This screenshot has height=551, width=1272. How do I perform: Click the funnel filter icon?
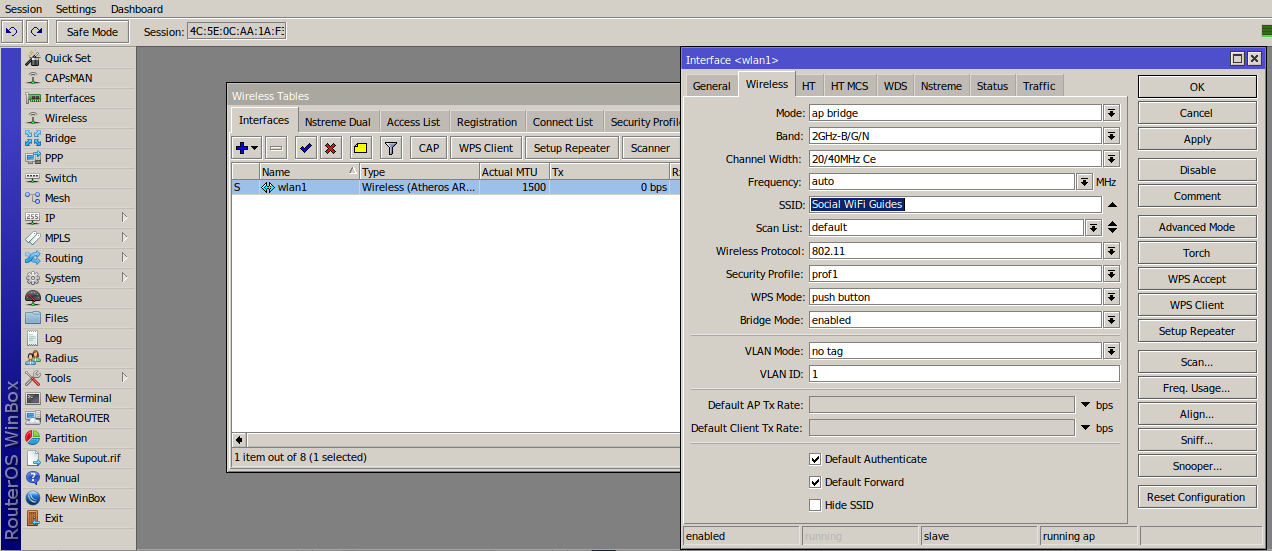pyautogui.click(x=391, y=148)
